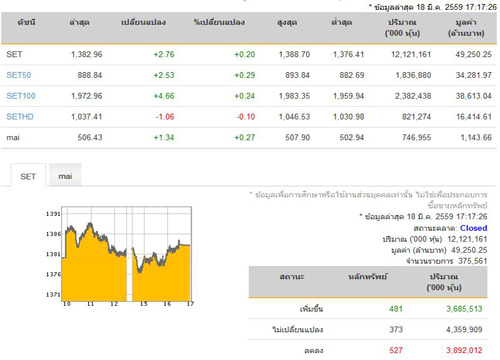500x360 pixels.
Task: Click the มูลค่า (ล้านบาท) column header
Action: 466,28
